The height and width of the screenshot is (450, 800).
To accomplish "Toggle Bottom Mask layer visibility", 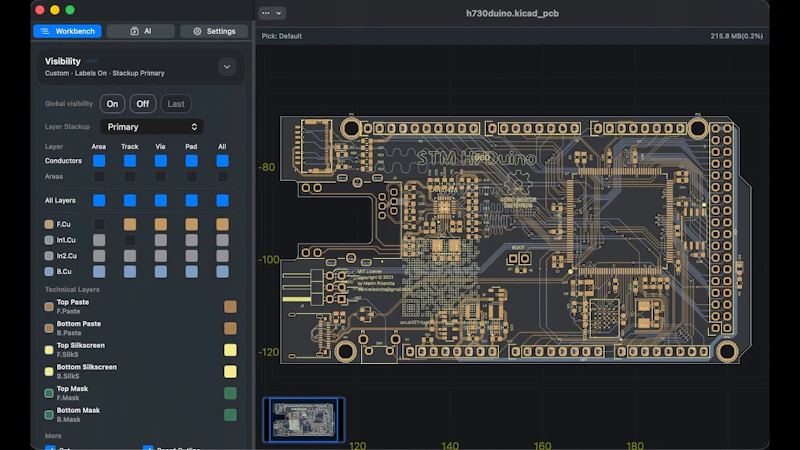I will [x=230, y=415].
